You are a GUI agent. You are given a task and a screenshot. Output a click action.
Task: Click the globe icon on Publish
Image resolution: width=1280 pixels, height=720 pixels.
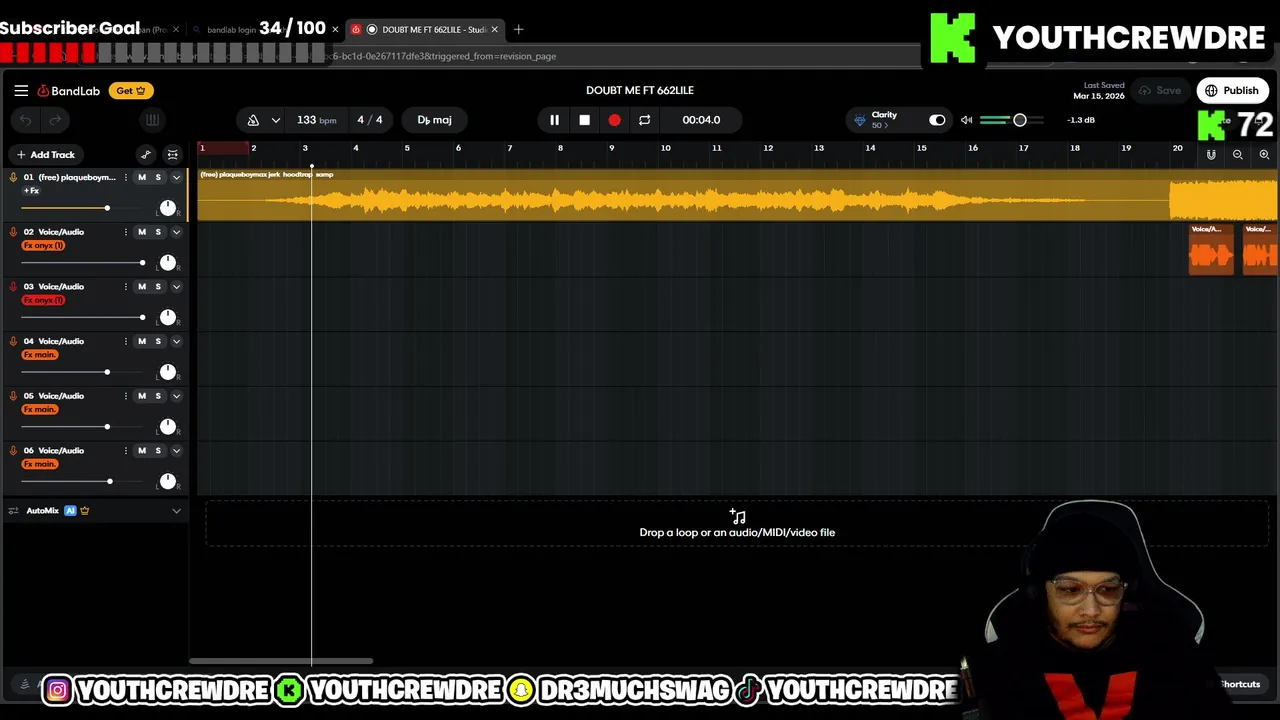coord(1211,91)
